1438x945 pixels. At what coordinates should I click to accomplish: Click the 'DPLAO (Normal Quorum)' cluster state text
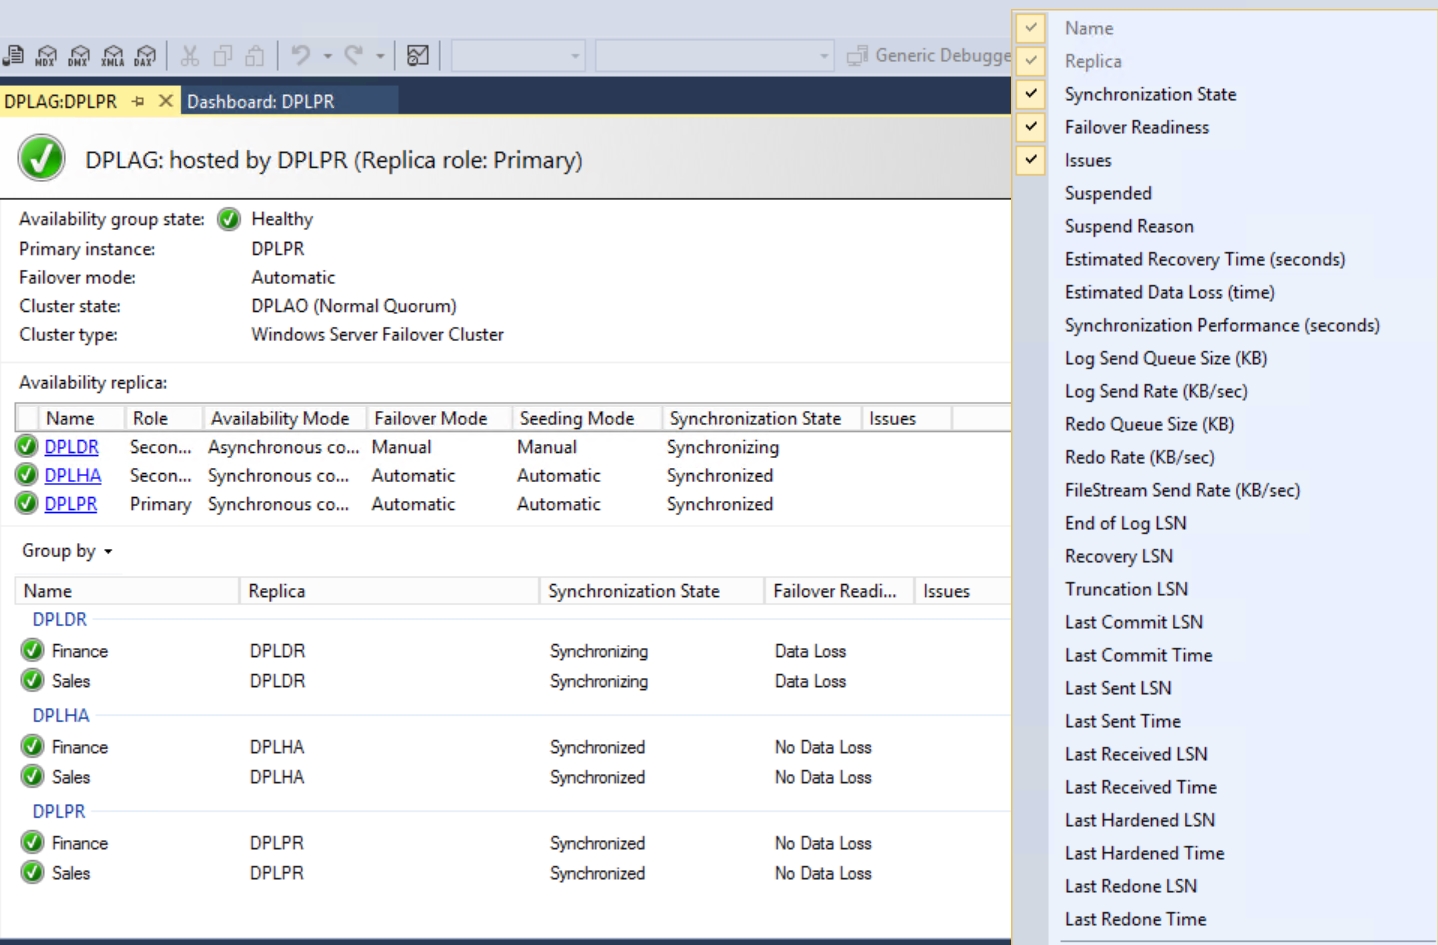354,306
